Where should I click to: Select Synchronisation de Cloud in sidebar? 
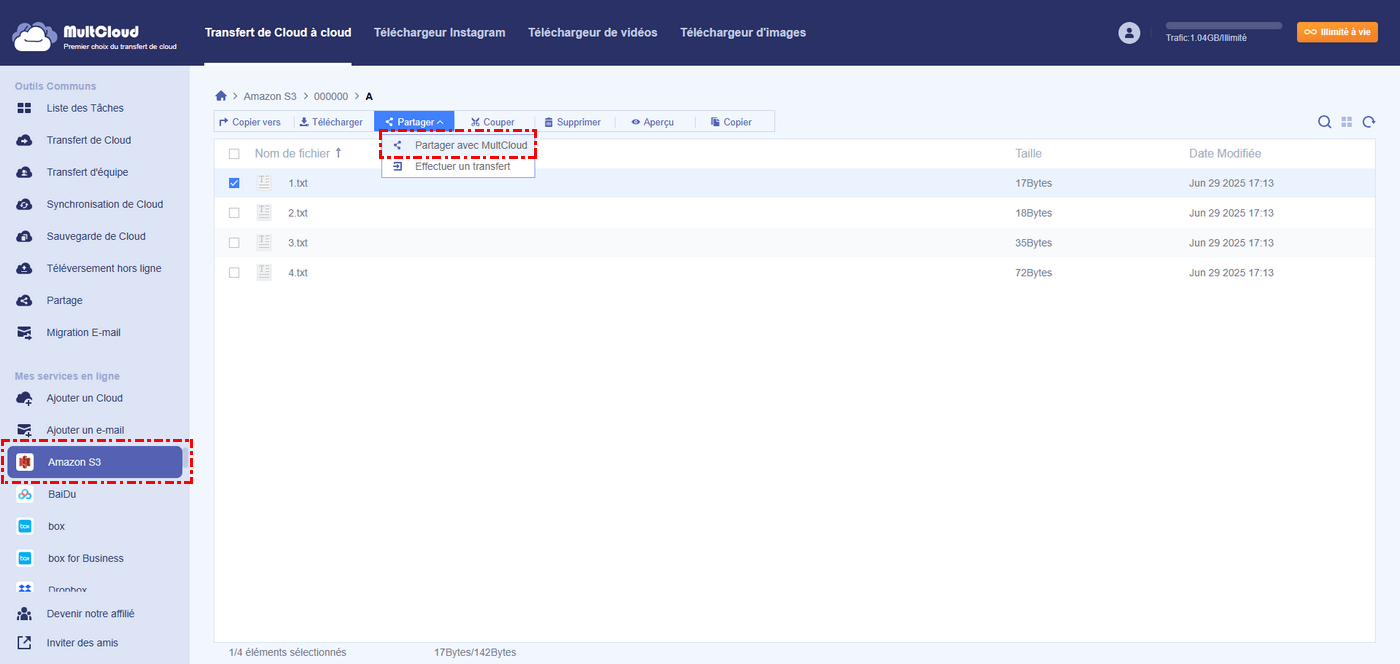(104, 204)
